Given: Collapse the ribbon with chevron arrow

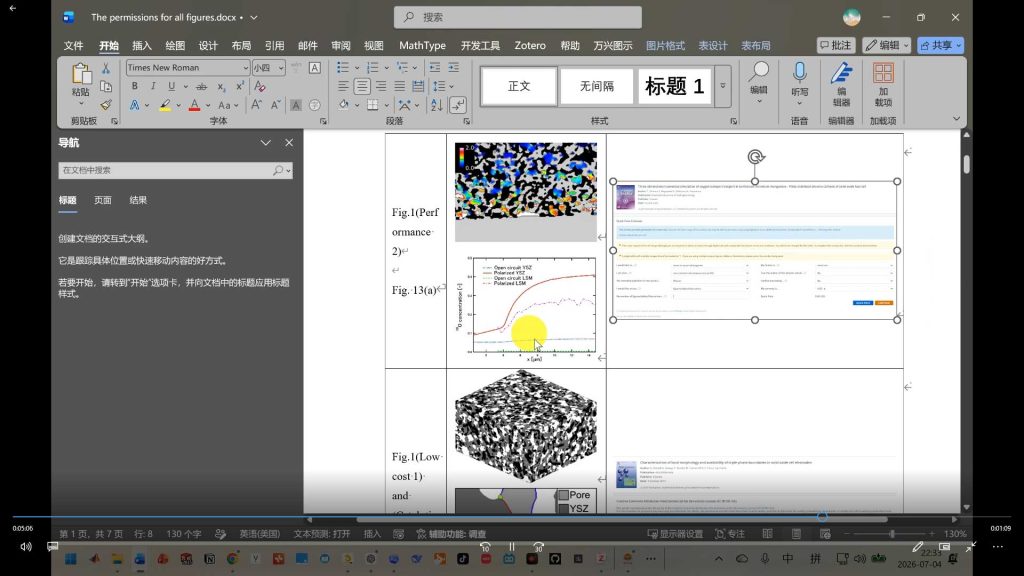Looking at the screenshot, I should point(956,119).
